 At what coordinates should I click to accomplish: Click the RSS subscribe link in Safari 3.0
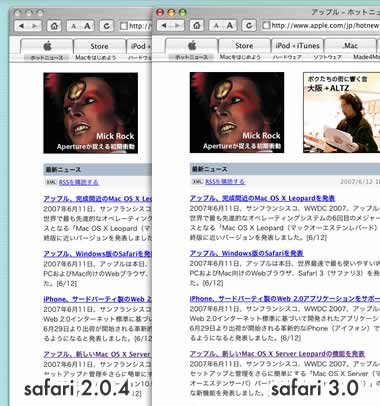(x=225, y=181)
